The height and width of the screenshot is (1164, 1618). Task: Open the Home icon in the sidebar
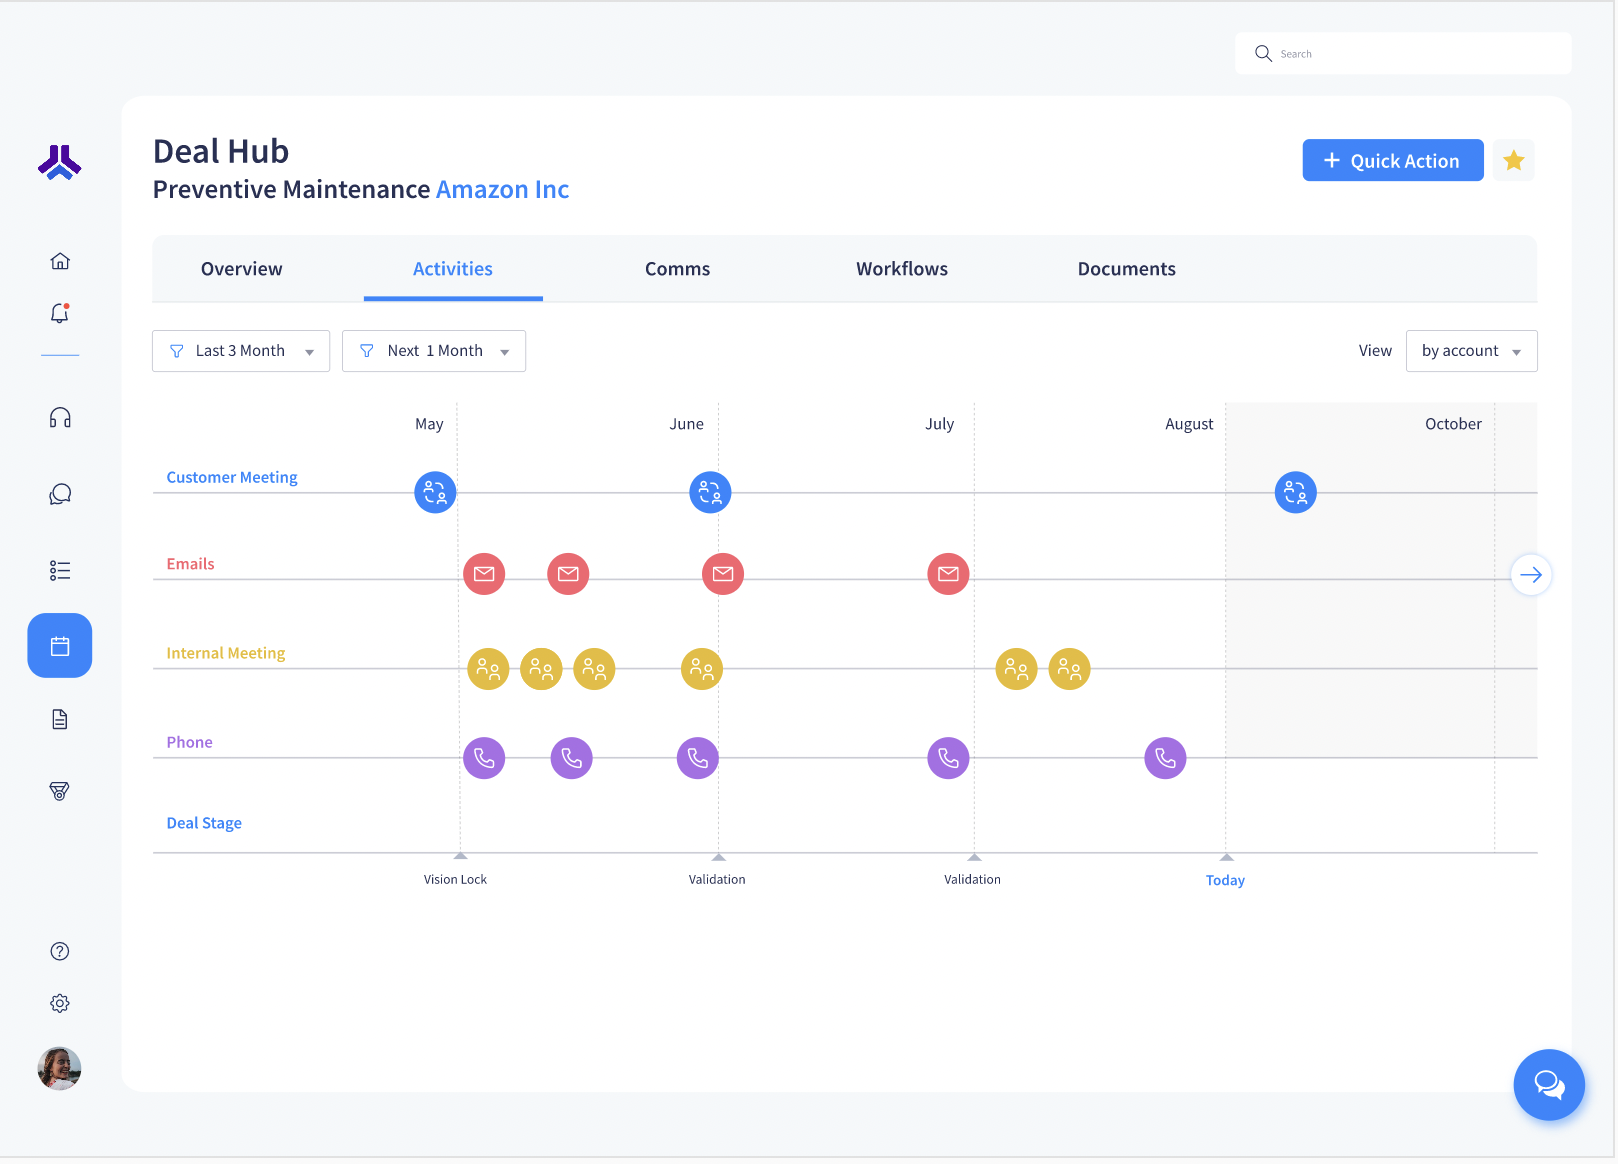[59, 260]
